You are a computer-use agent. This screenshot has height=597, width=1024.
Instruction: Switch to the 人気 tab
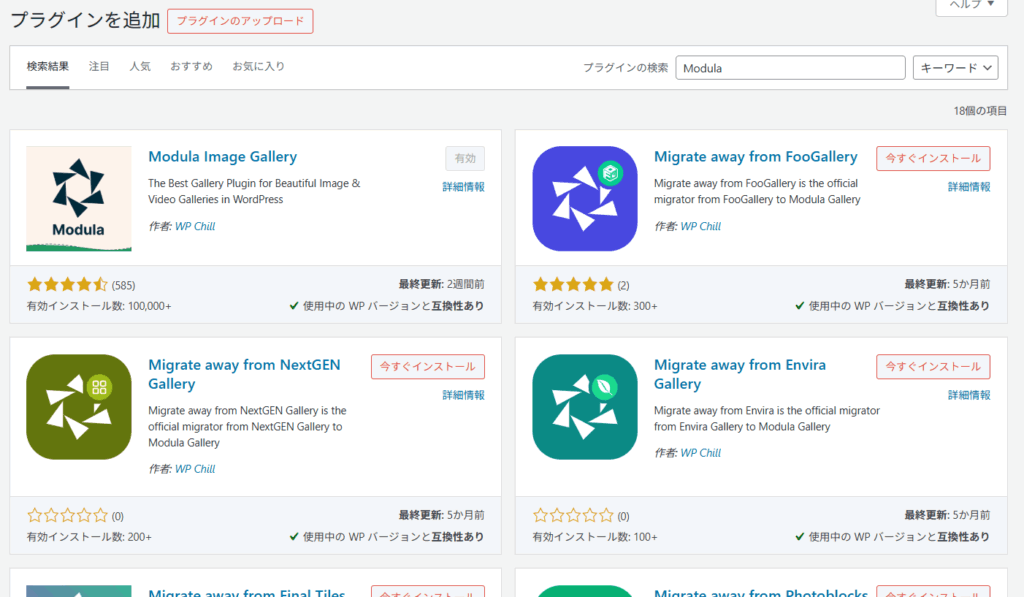[140, 67]
